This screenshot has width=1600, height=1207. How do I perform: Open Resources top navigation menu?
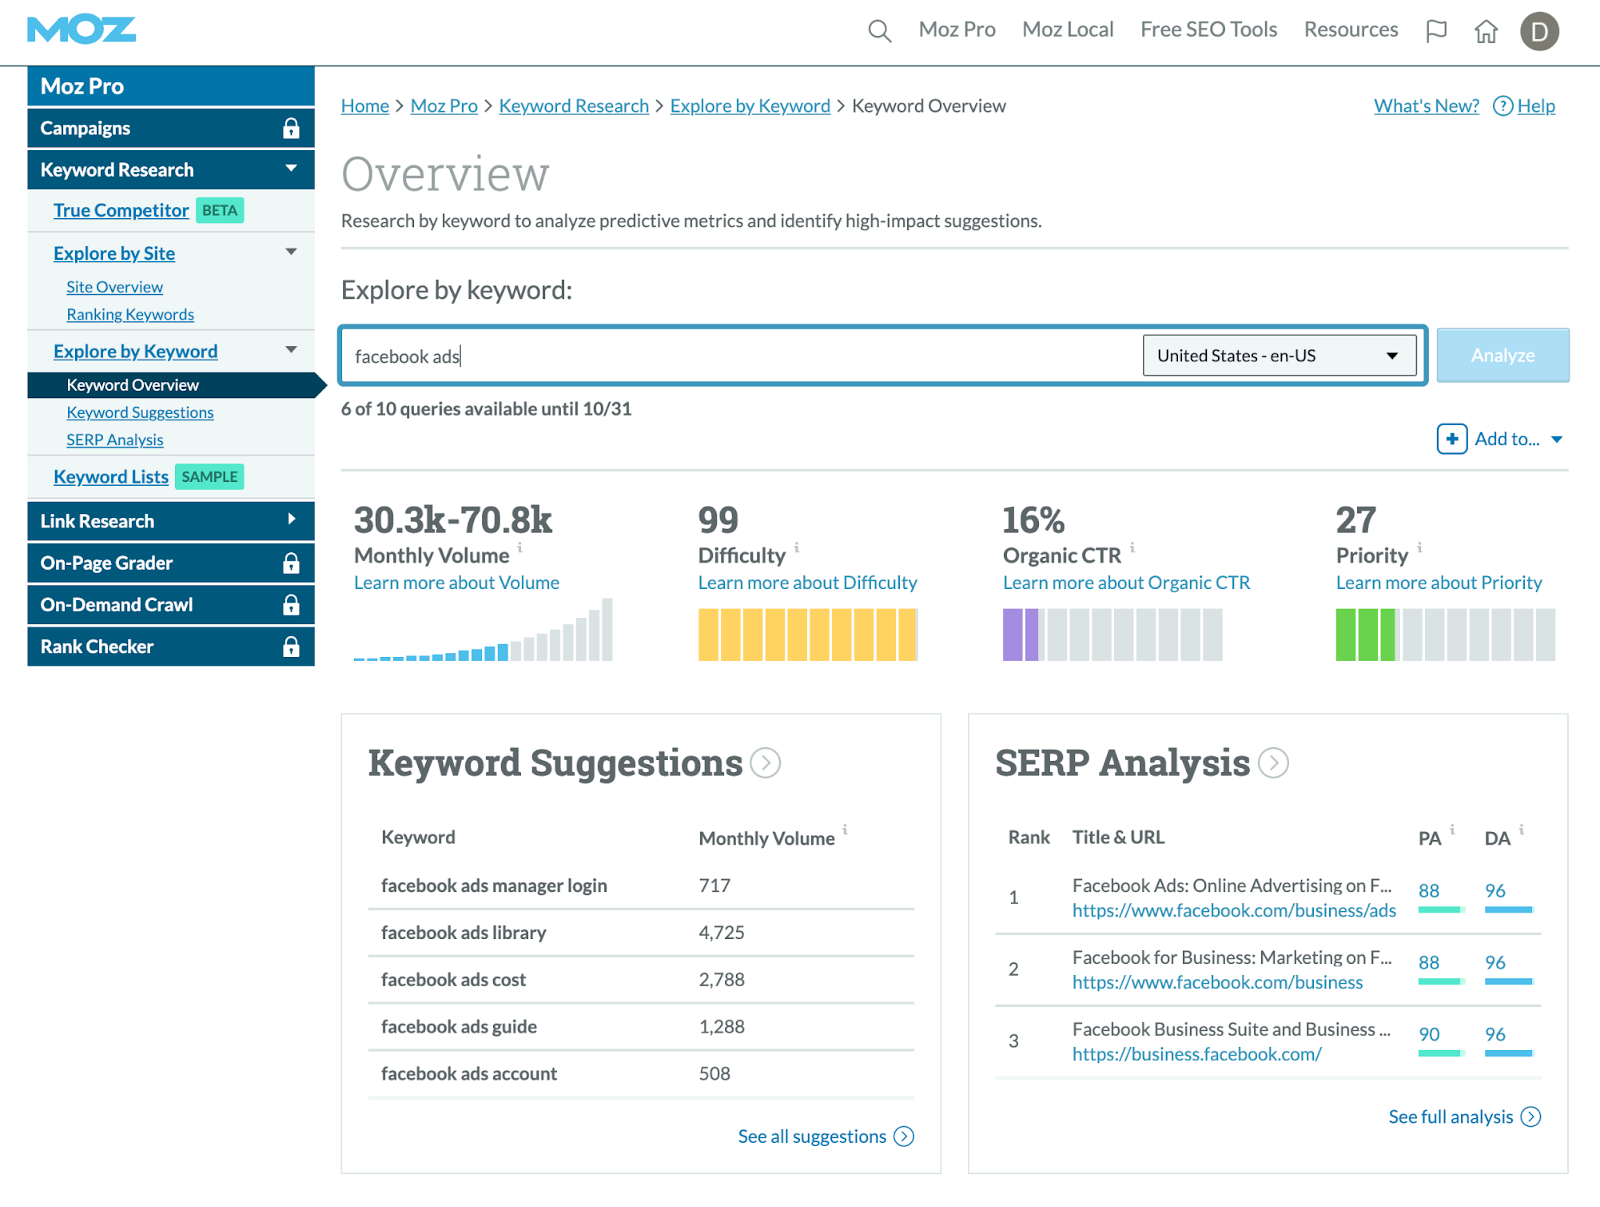point(1351,30)
